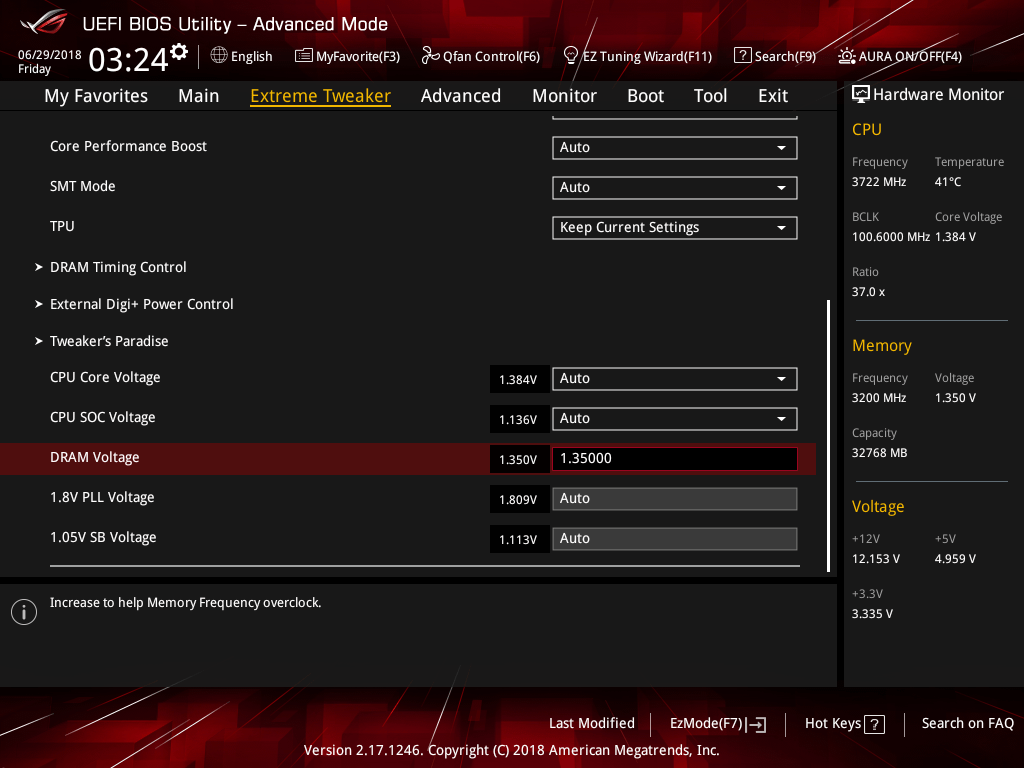The image size is (1024, 768).
Task: Expand Tweaker's Paradise submenu
Action: pos(109,341)
